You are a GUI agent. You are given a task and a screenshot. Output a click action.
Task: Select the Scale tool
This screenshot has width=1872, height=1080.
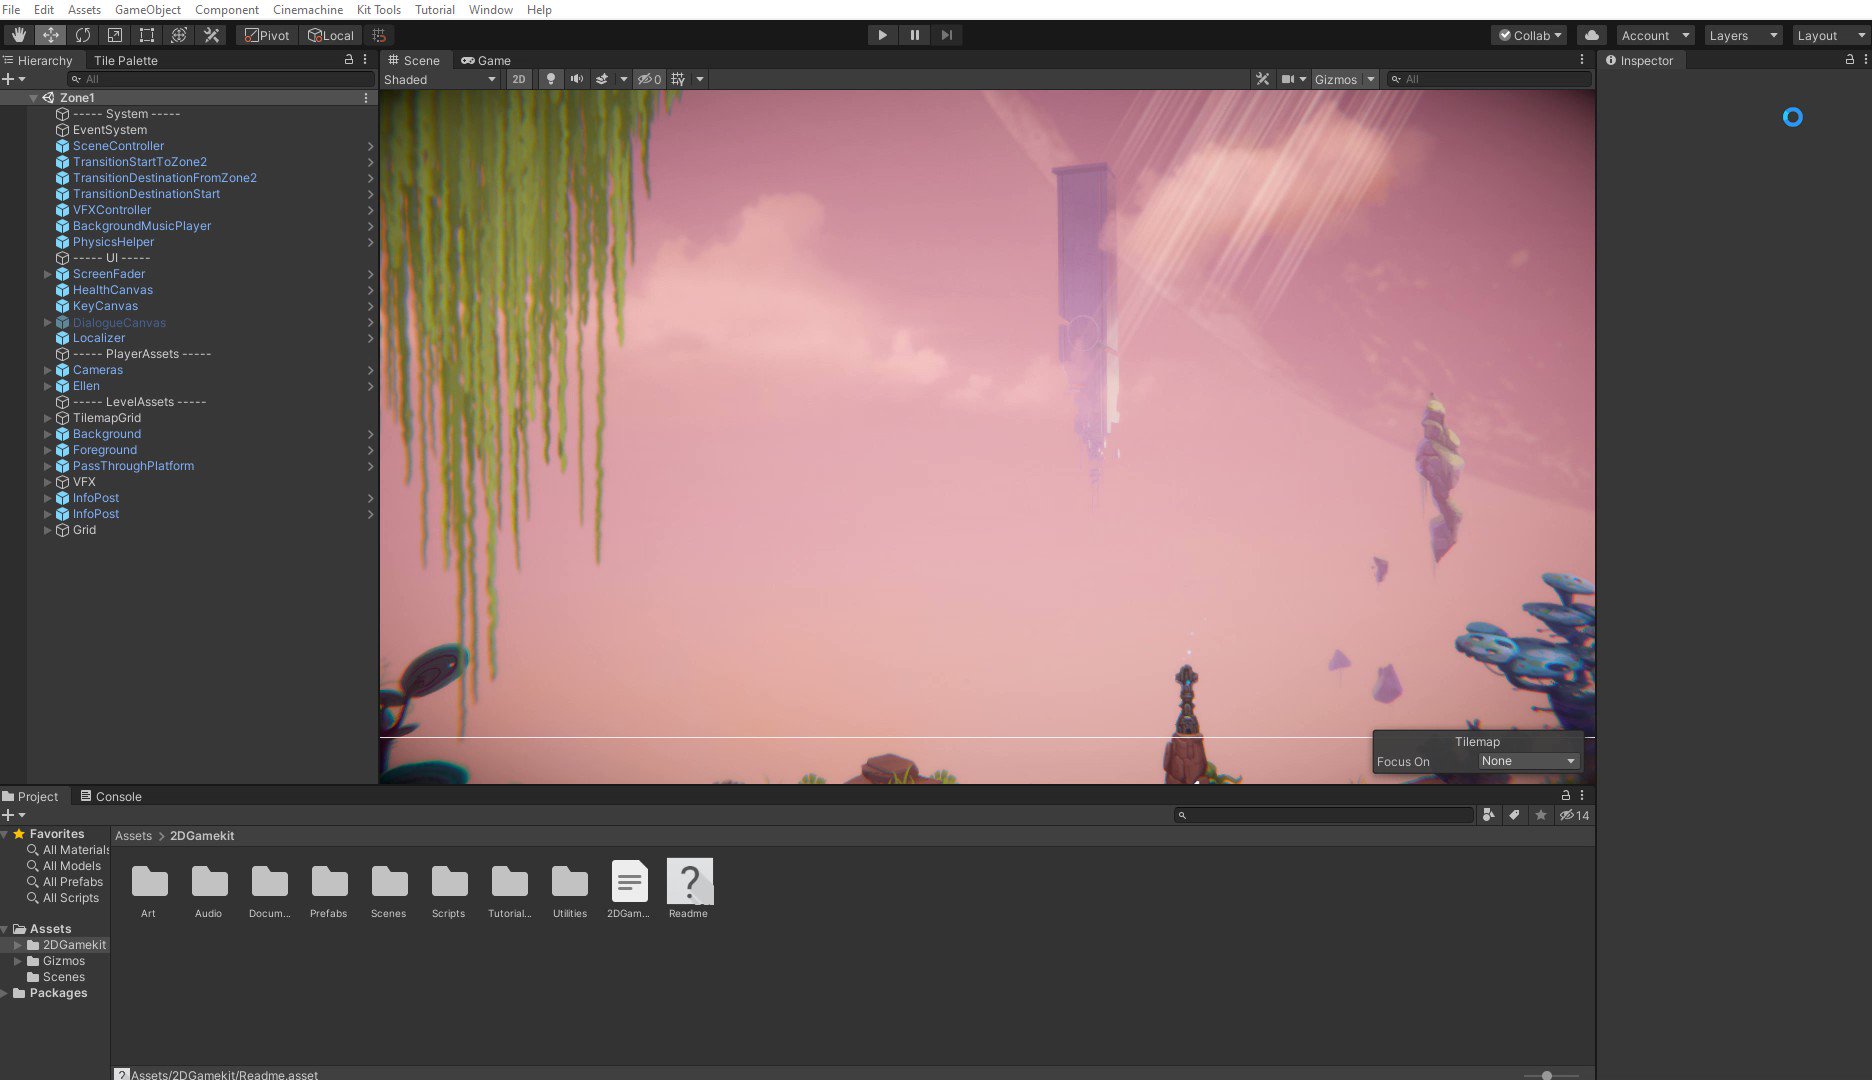(115, 35)
